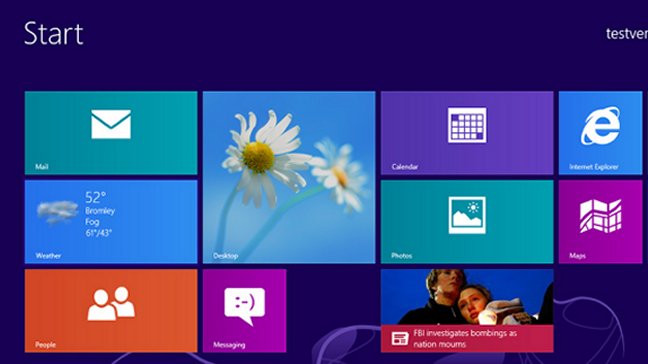This screenshot has width=648, height=364.
Task: Open the Photos landscape icon
Action: click(467, 215)
